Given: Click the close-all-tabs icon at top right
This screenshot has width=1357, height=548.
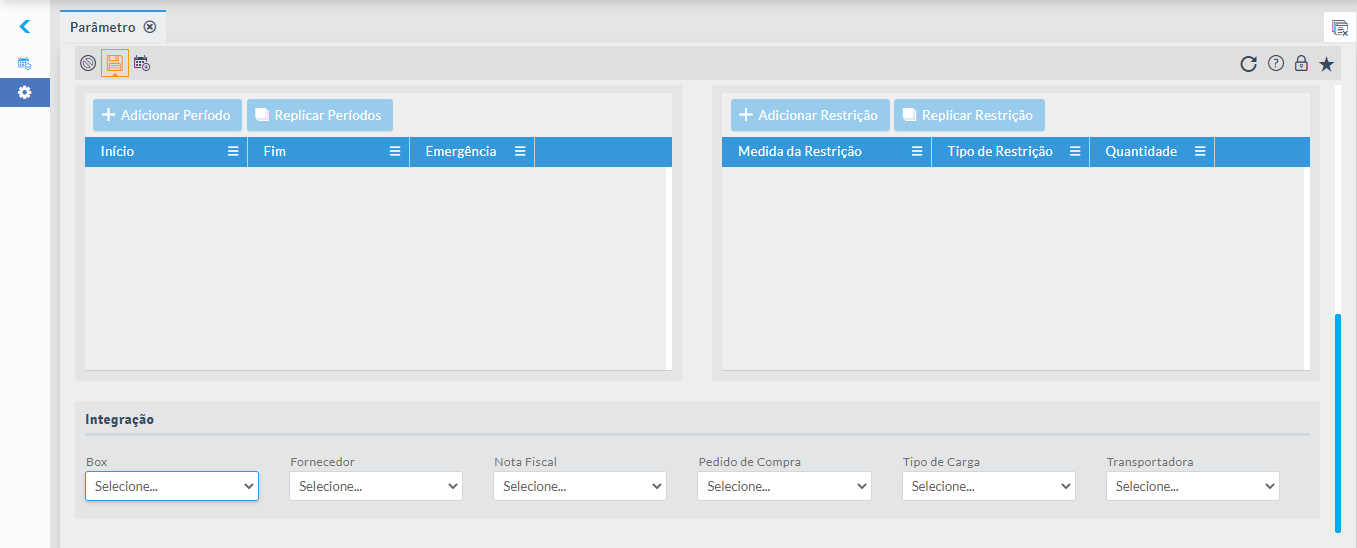Looking at the screenshot, I should [x=1340, y=28].
